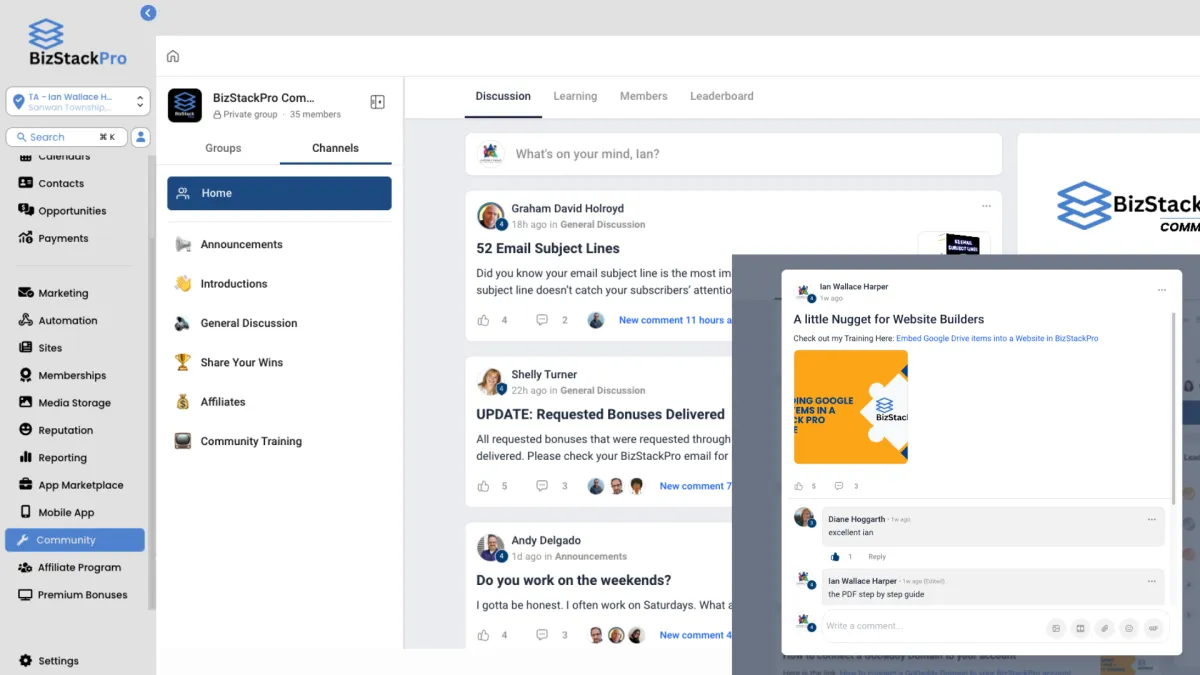This screenshot has width=1200, height=675.
Task: Toggle the group panel layout icon
Action: [x=377, y=102]
